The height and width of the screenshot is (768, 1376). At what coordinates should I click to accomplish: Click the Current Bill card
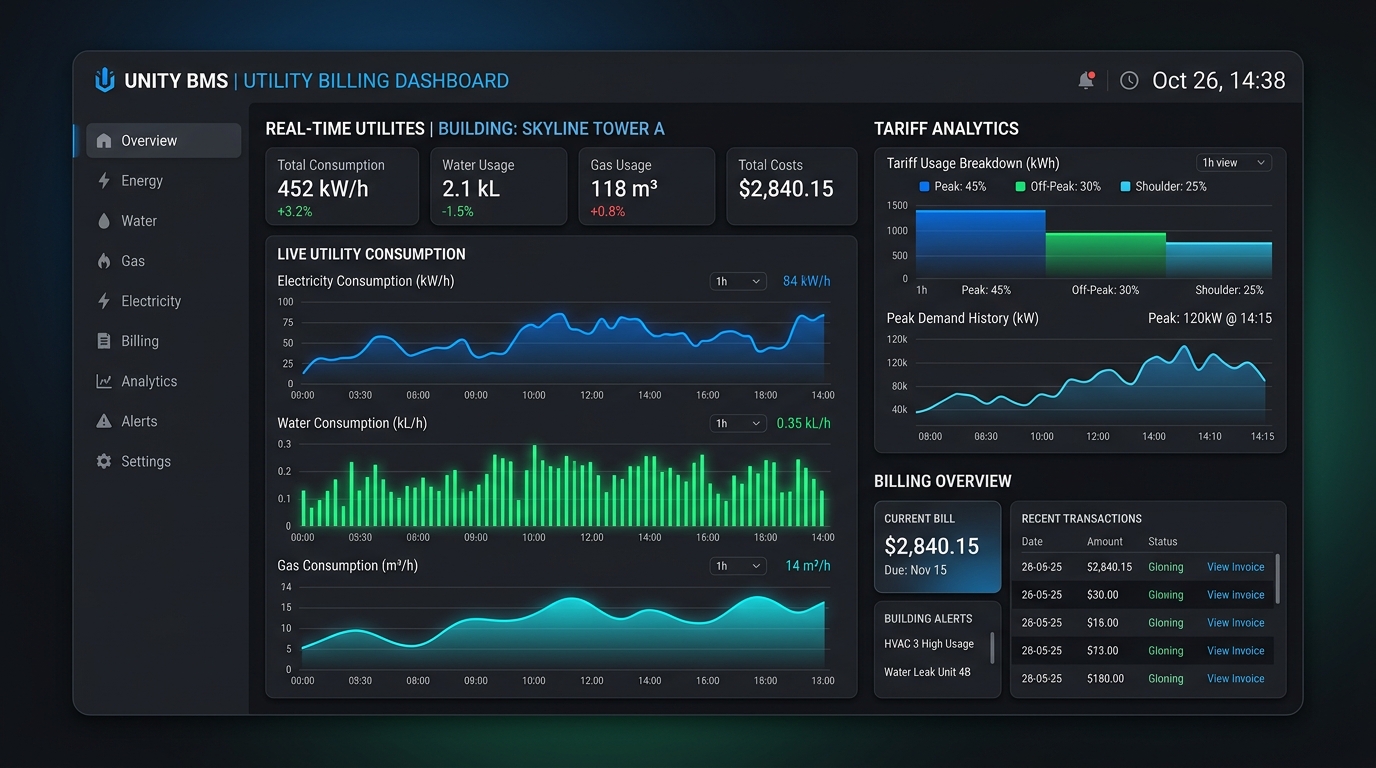(x=937, y=547)
